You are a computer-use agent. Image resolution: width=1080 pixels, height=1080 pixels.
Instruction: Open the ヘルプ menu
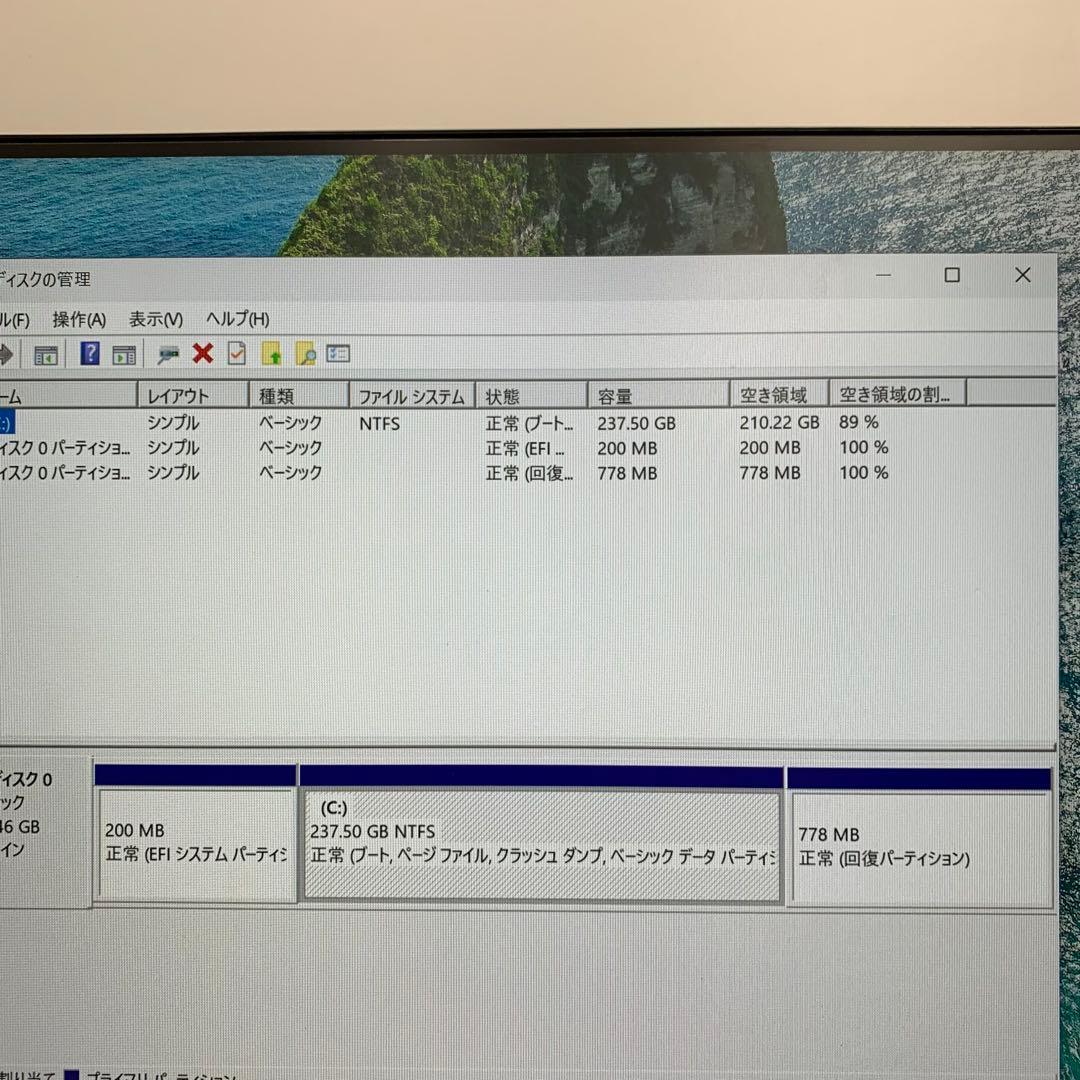click(x=235, y=319)
